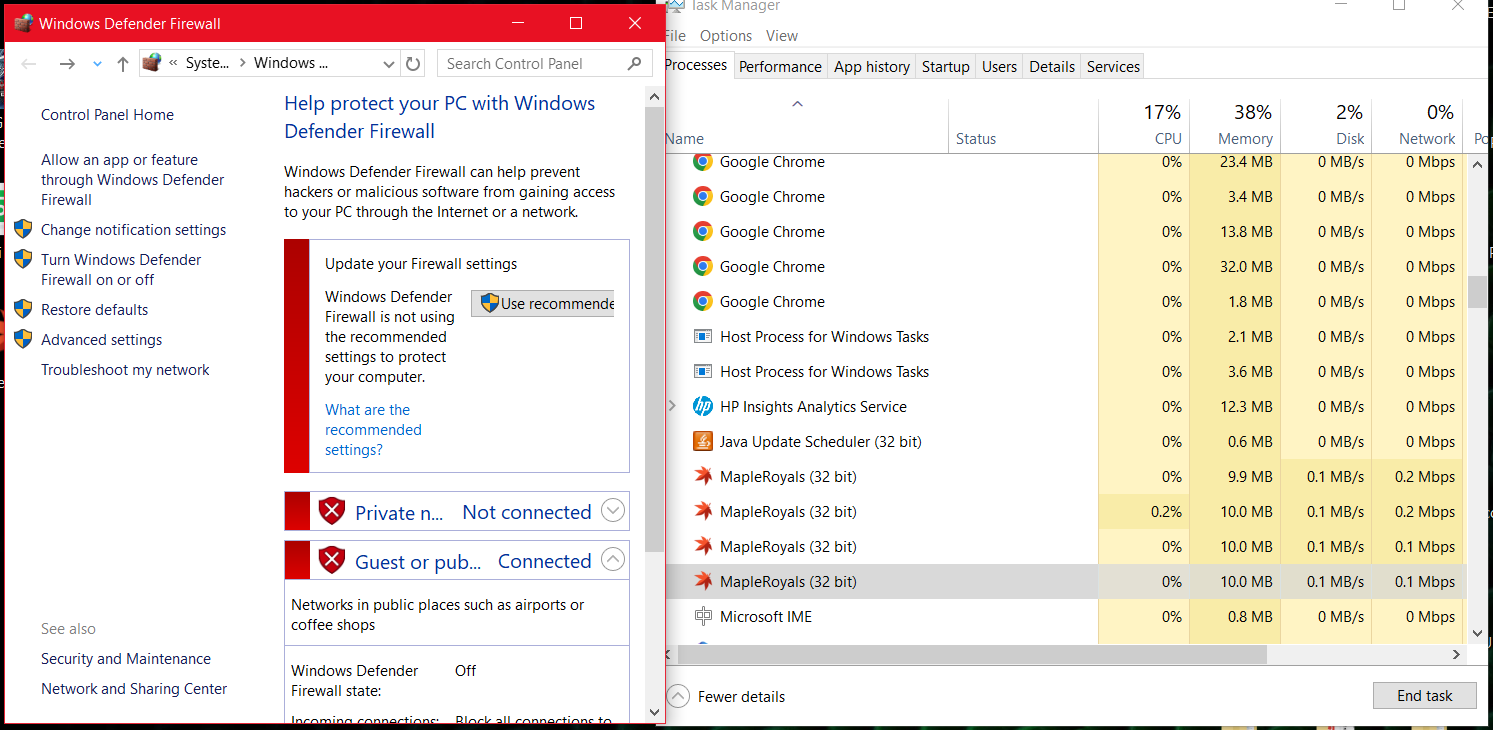Click Use recommended settings button
Image resolution: width=1493 pixels, height=730 pixels.
tap(542, 303)
